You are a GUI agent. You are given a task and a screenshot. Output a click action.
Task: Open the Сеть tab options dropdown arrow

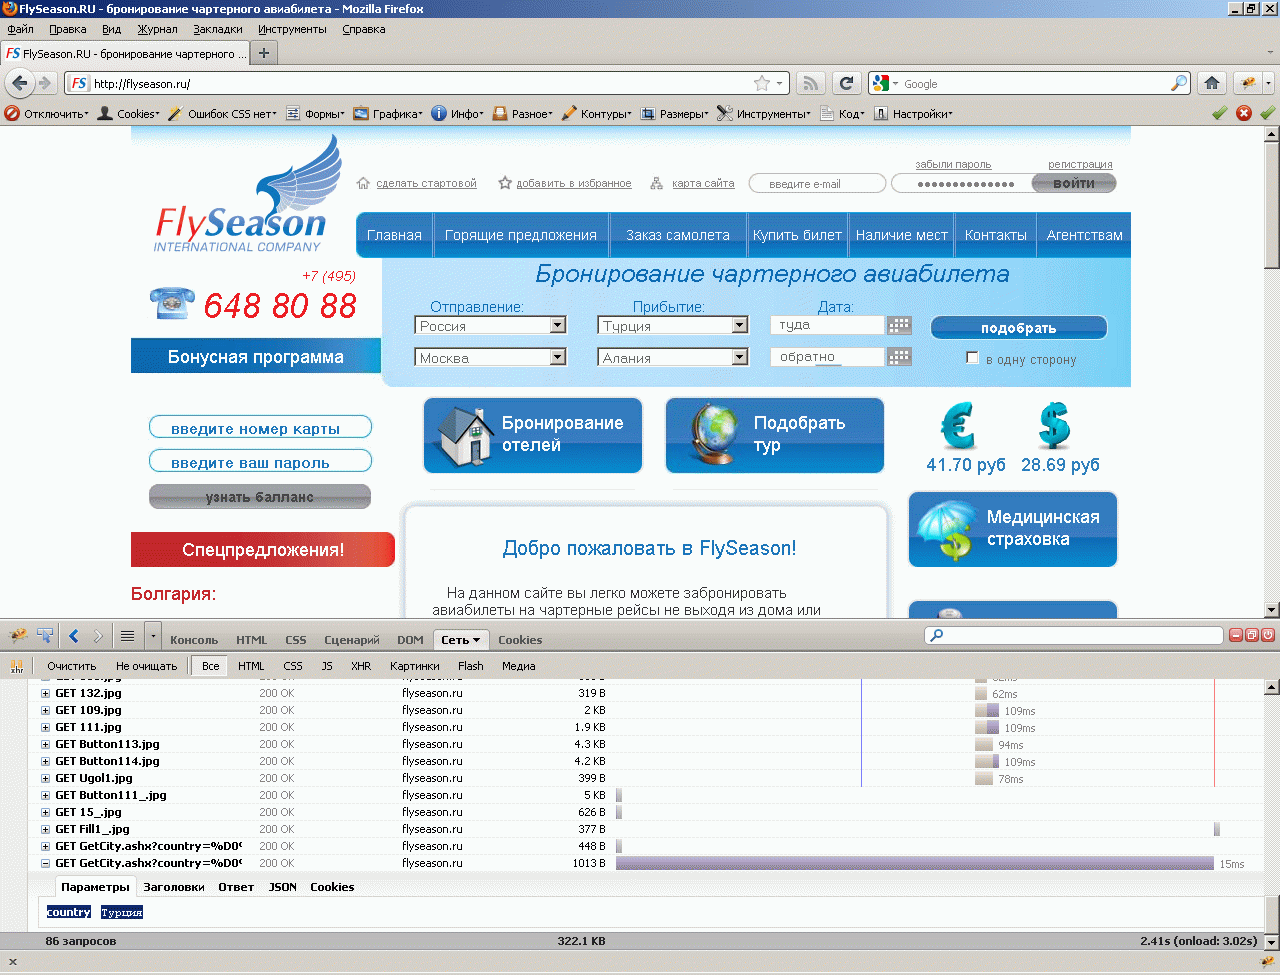[476, 640]
